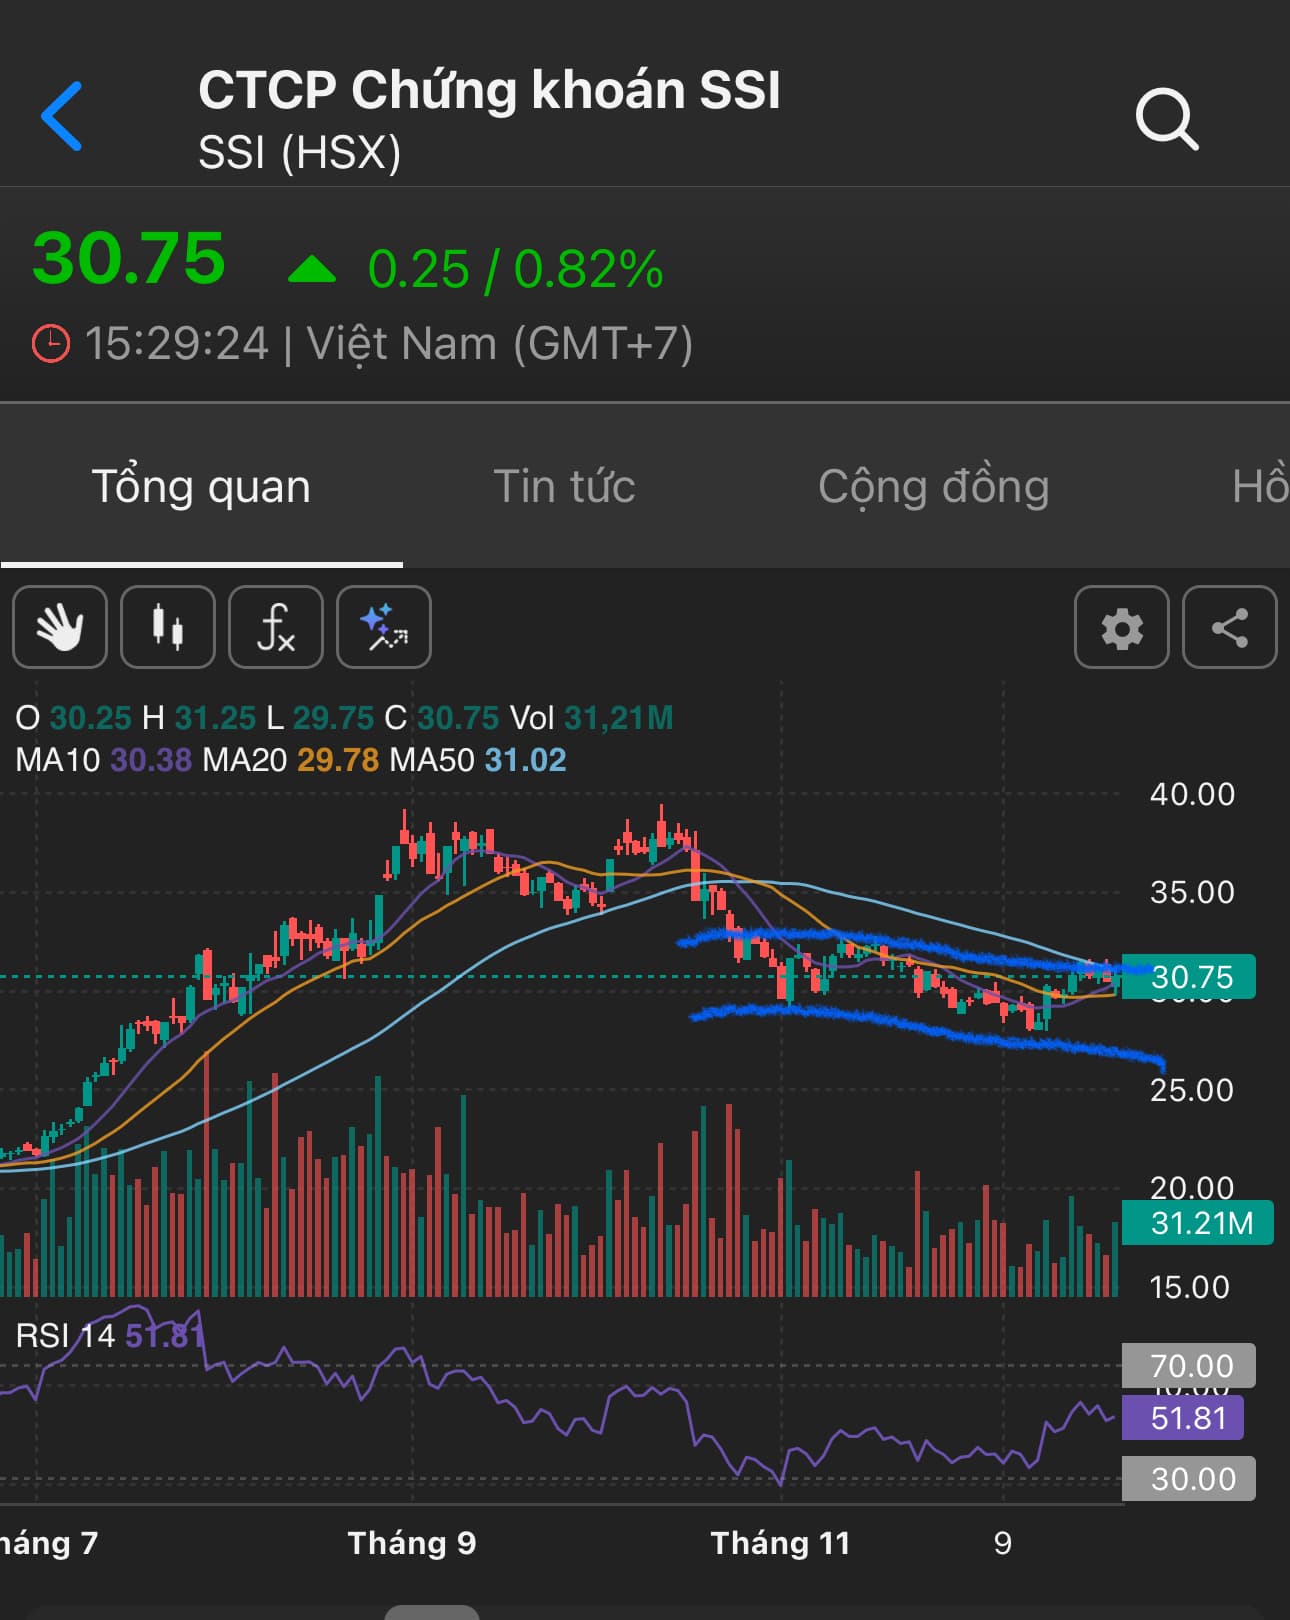1290x1620 pixels.
Task: Tap the Vol 31,21M readout
Action: [592, 718]
